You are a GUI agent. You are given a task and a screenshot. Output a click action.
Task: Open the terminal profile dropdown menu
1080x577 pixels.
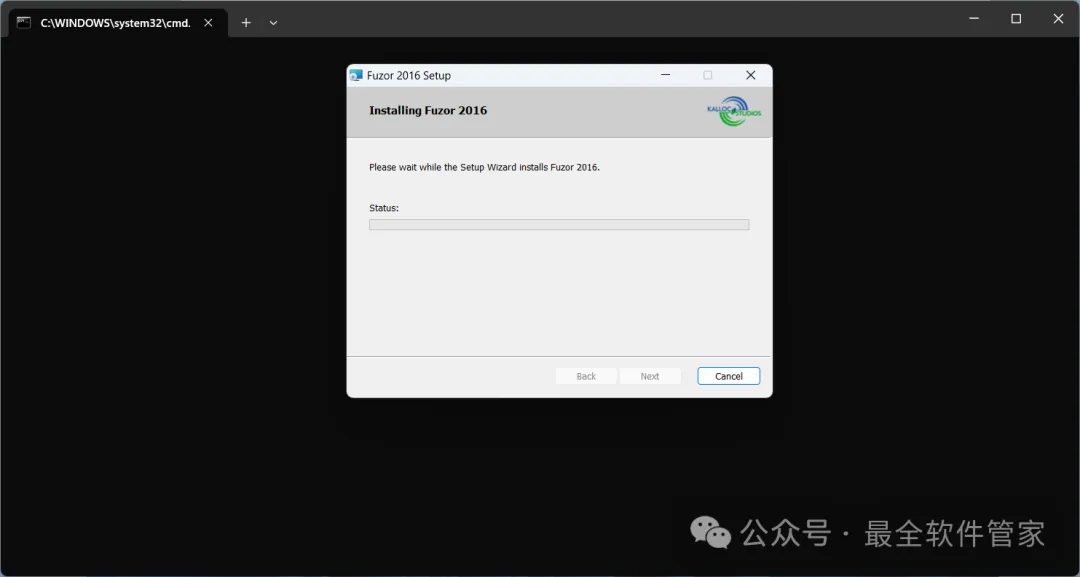pyautogui.click(x=273, y=23)
